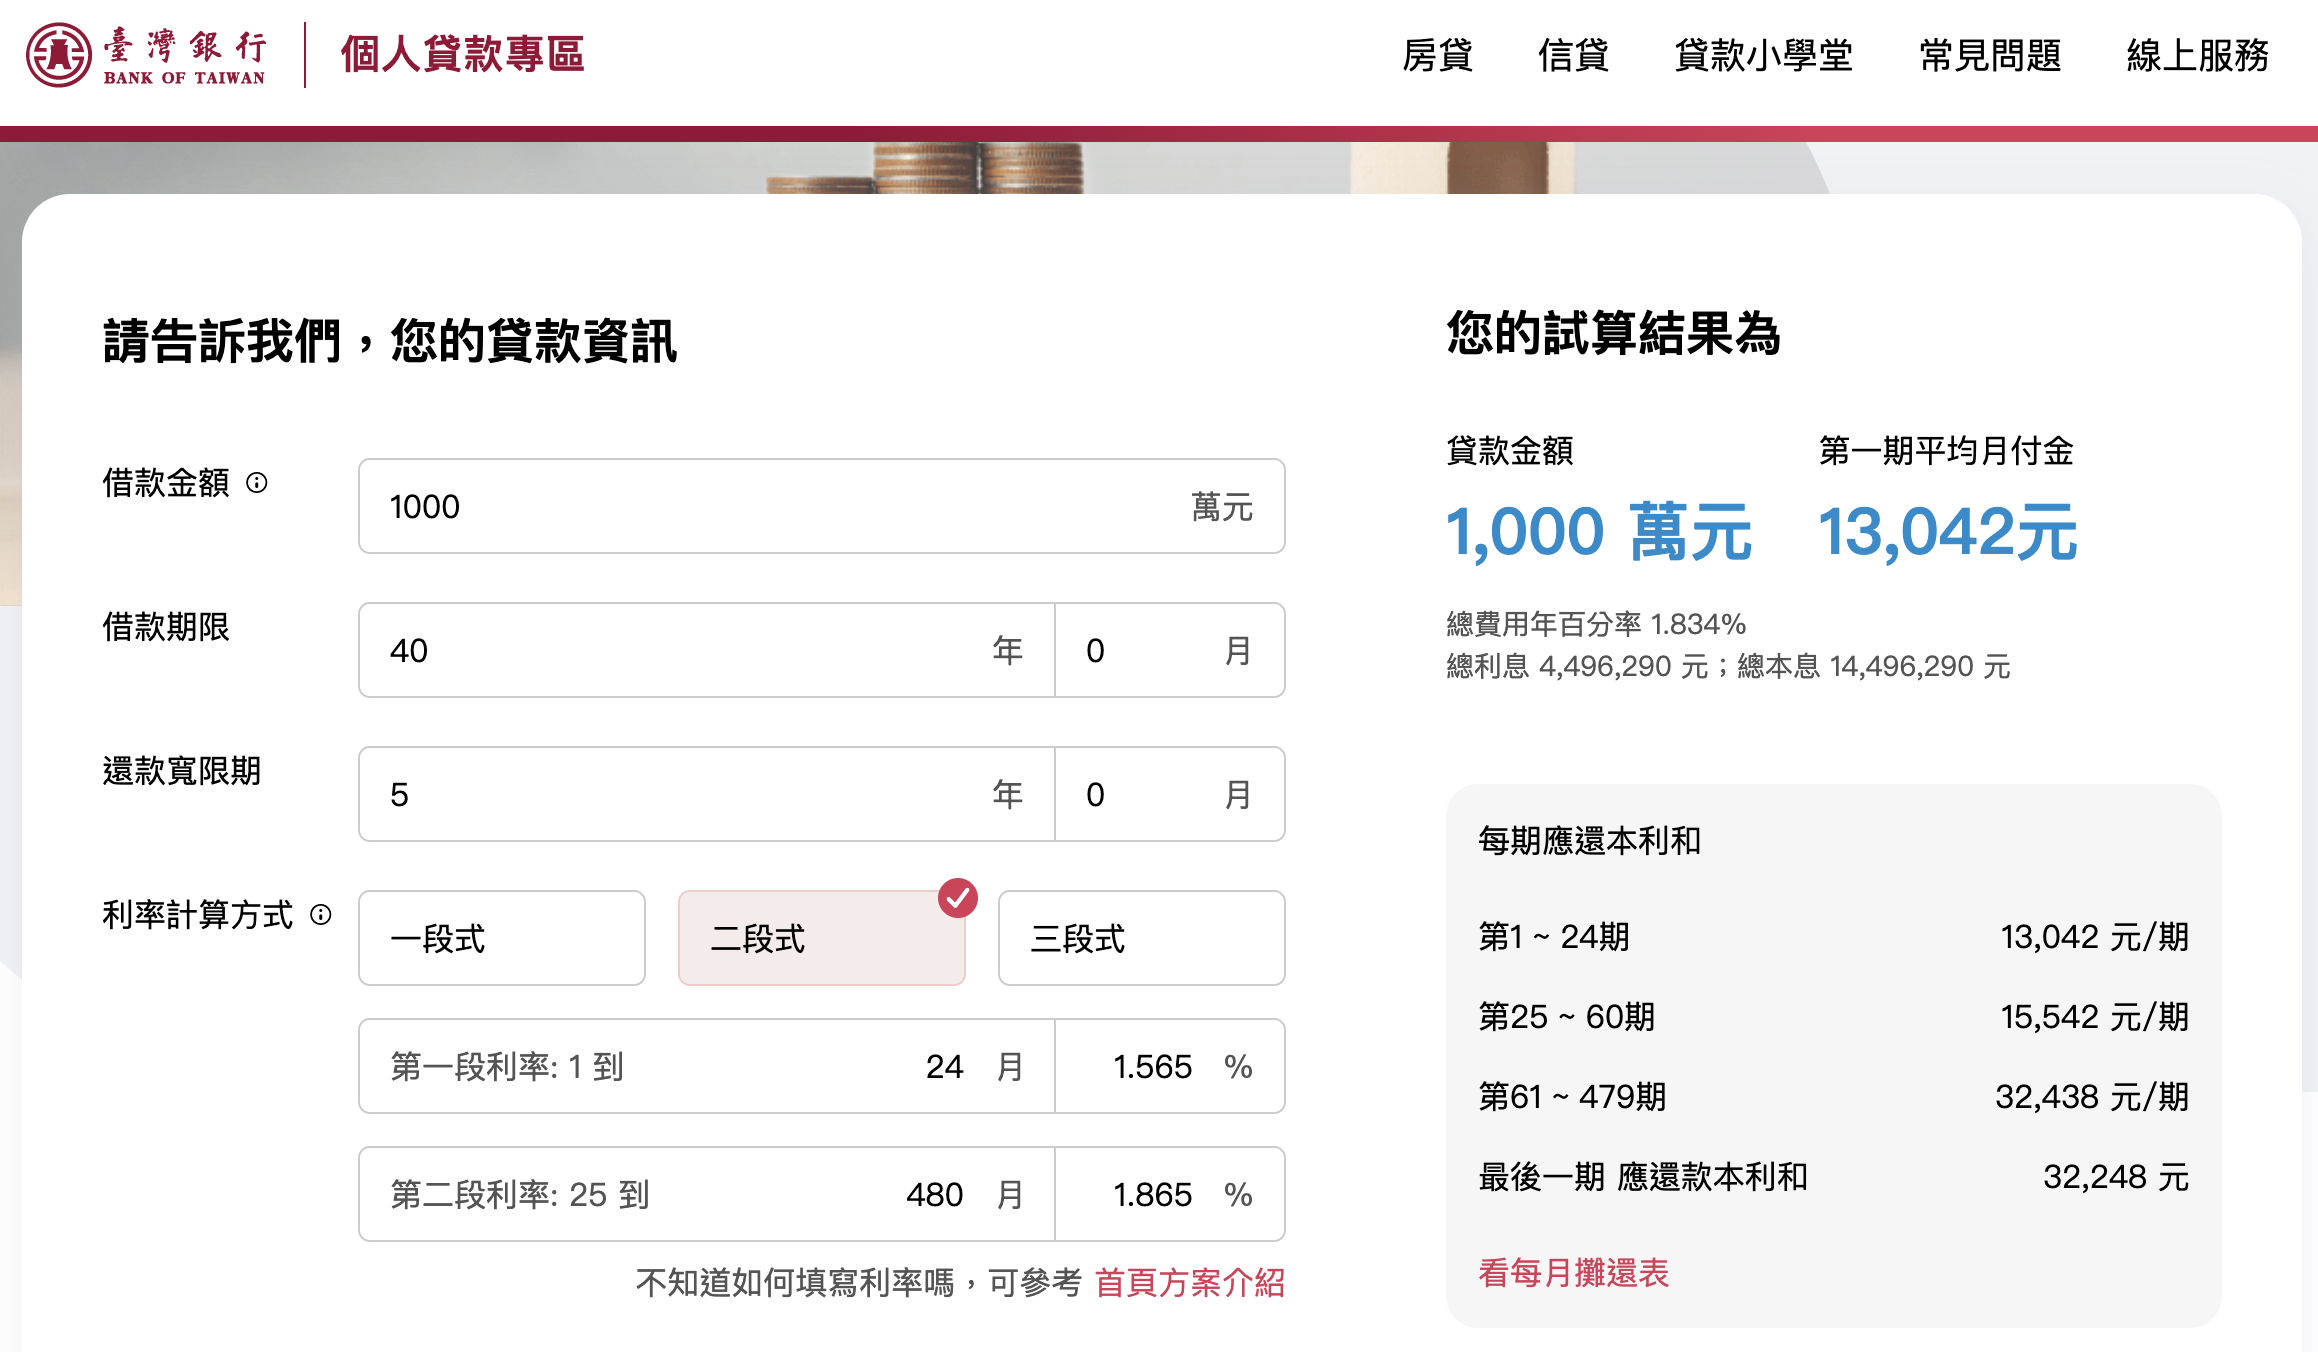2318x1352 pixels.
Task: Open 線上服務 navigation item
Action: (x=2197, y=55)
